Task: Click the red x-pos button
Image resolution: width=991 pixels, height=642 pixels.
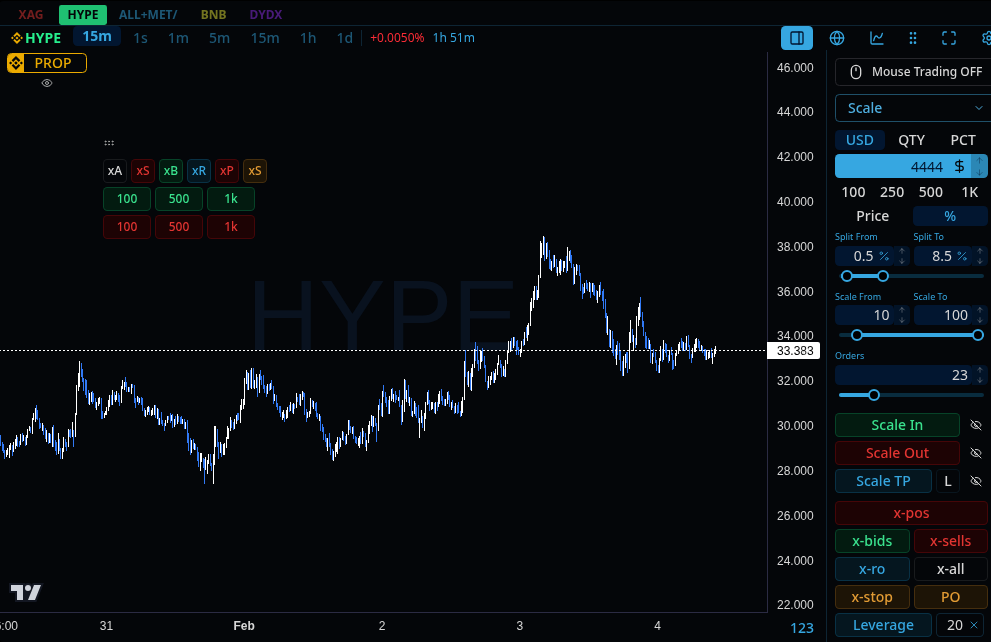Action: [911, 513]
